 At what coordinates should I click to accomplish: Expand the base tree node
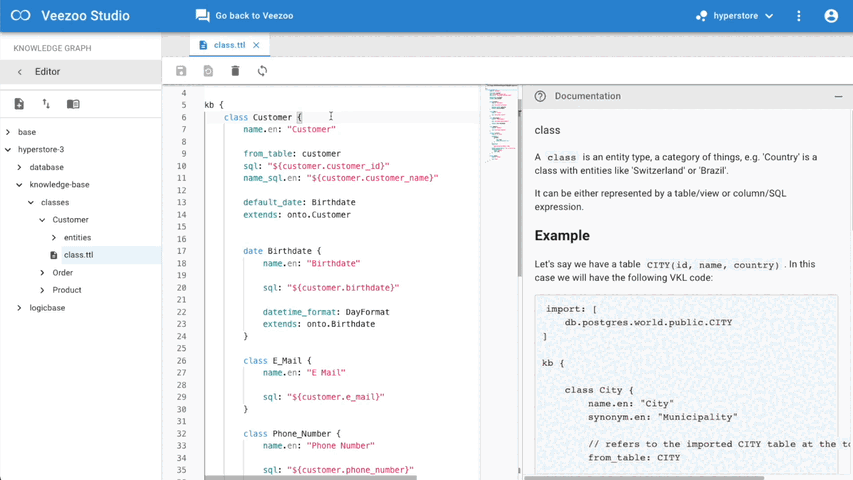click(8, 132)
